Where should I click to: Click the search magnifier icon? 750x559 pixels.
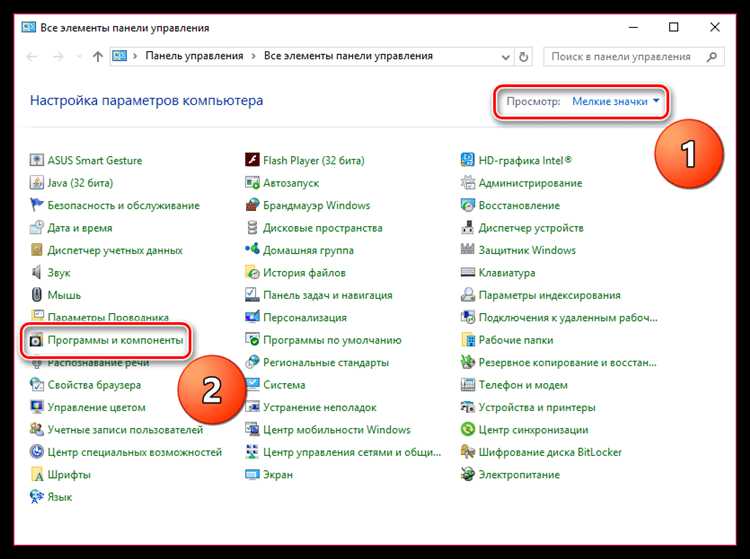[x=712, y=57]
